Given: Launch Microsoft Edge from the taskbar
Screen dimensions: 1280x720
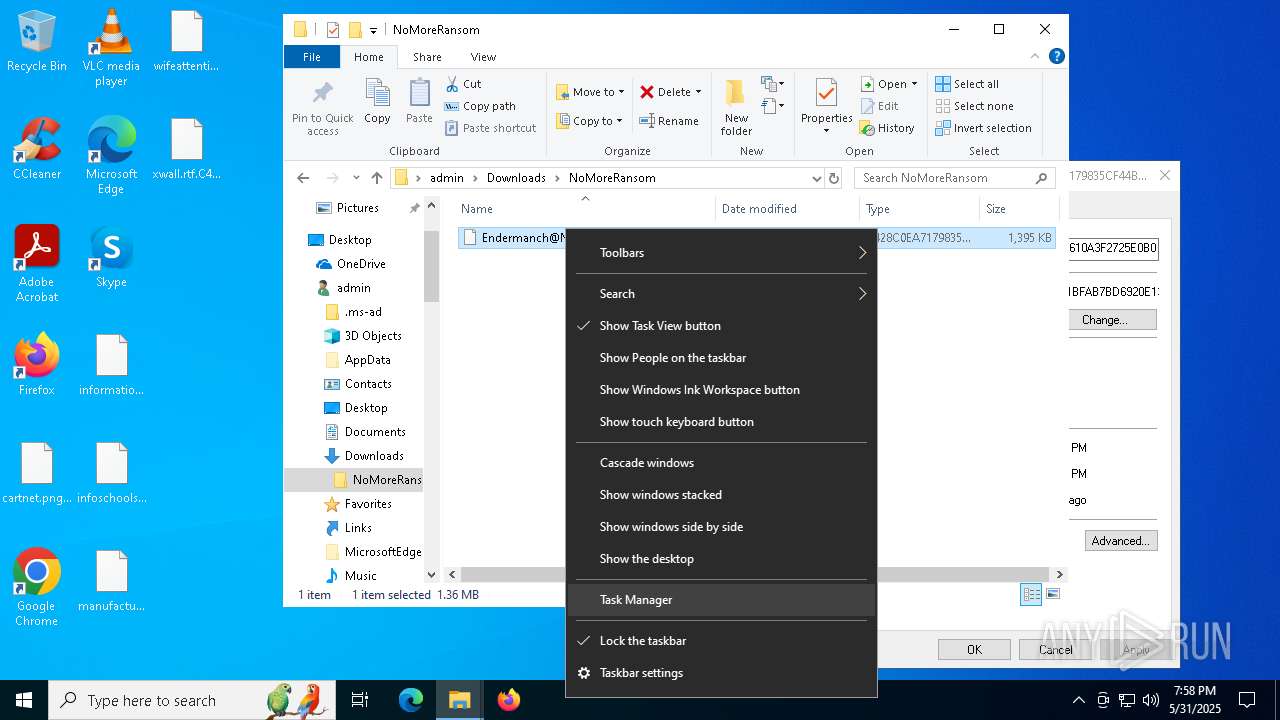Looking at the screenshot, I should [x=411, y=700].
